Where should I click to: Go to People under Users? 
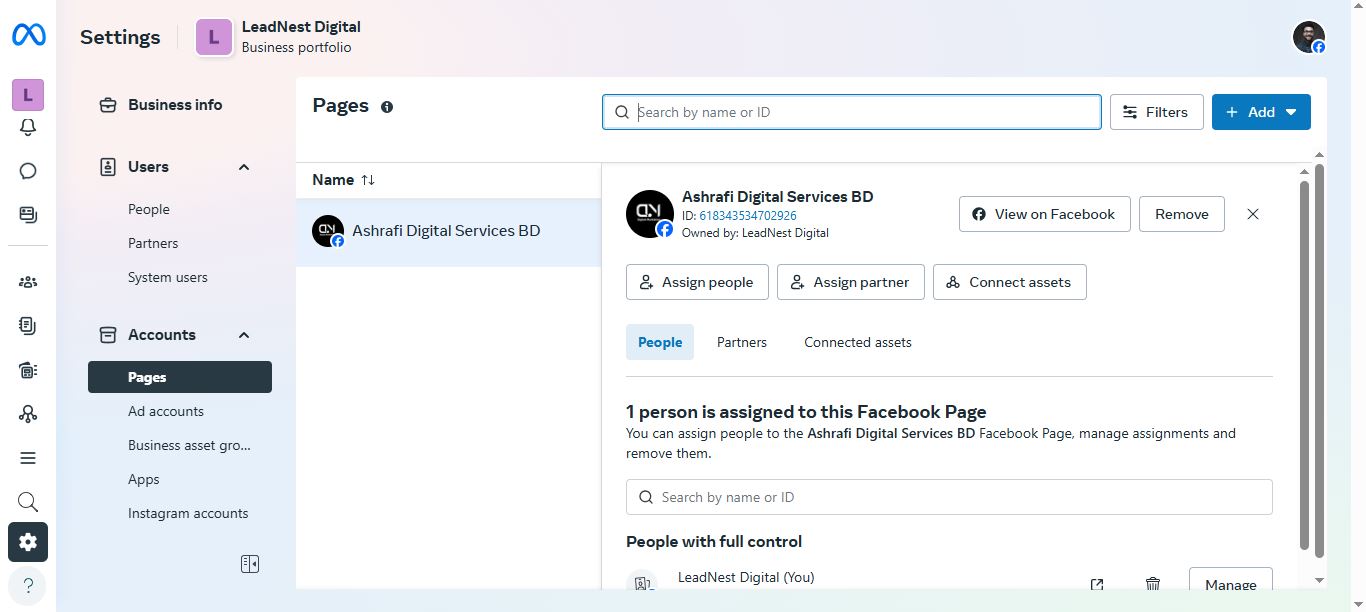(149, 209)
